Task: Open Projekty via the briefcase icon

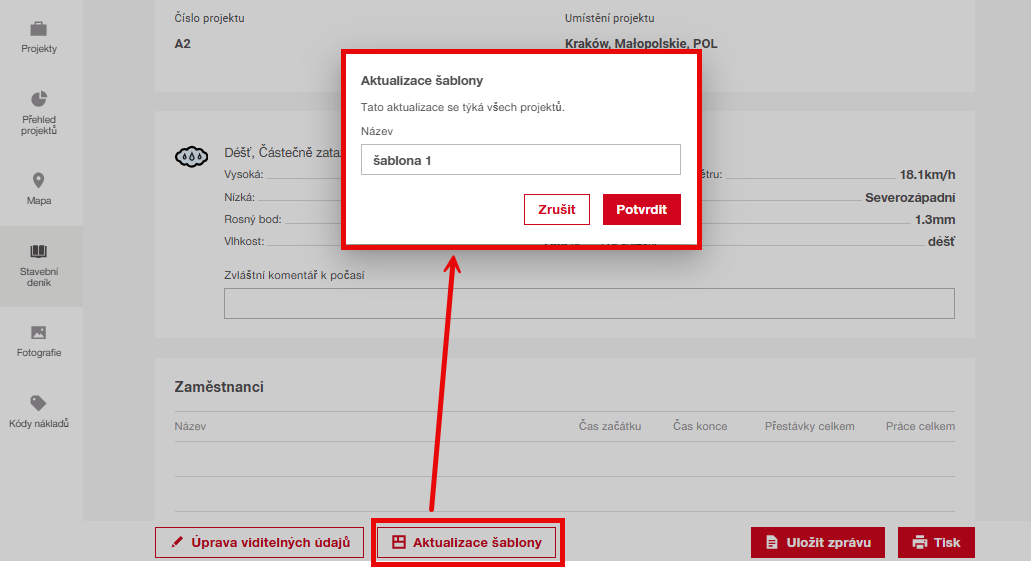Action: 39,29
